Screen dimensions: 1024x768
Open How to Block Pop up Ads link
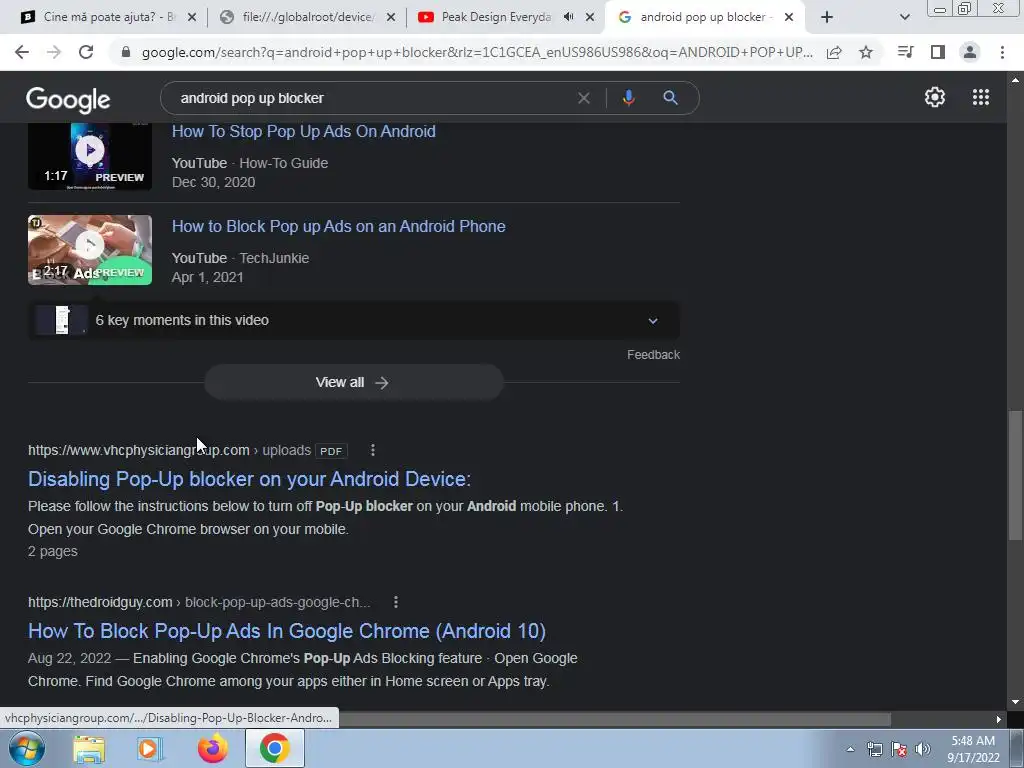tap(338, 226)
